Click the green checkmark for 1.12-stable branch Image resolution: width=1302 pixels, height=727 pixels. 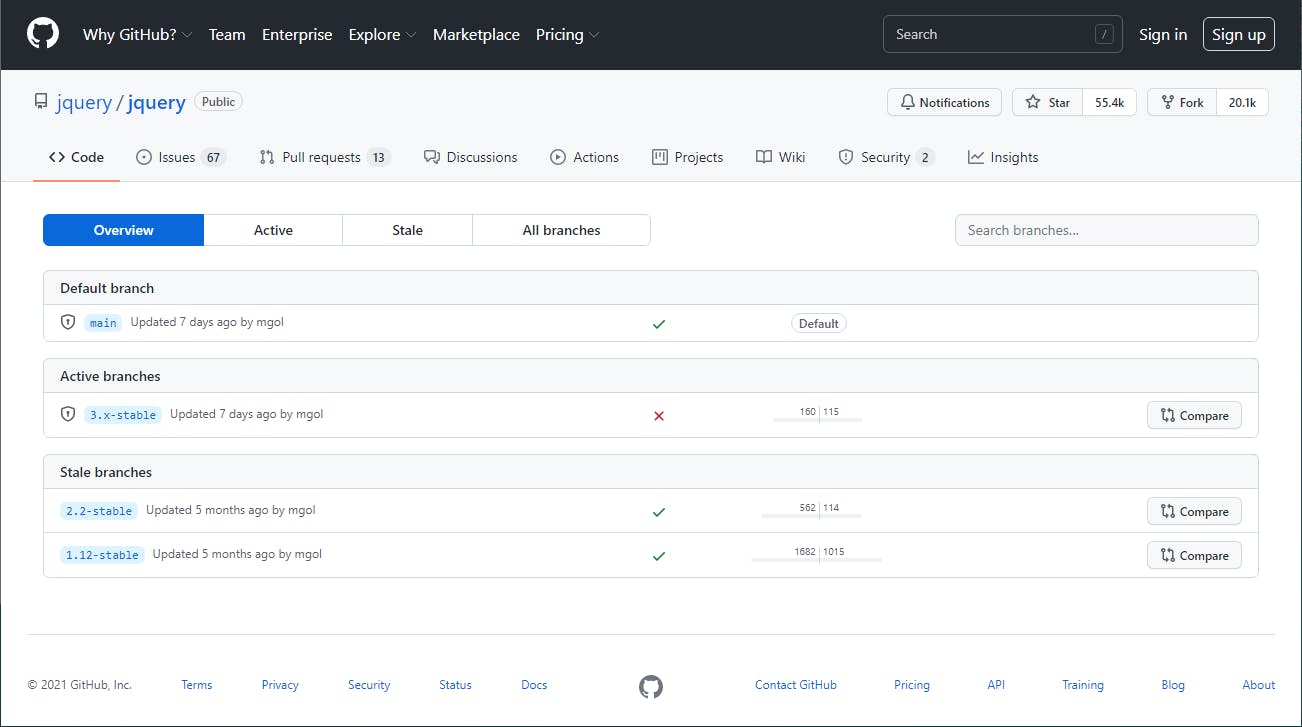[659, 556]
